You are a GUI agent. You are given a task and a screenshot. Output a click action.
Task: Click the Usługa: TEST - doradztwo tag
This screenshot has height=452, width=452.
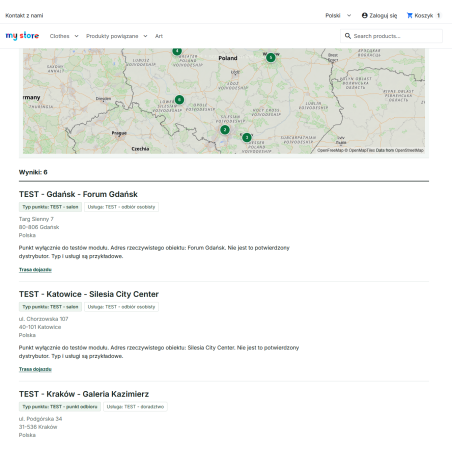(135, 407)
